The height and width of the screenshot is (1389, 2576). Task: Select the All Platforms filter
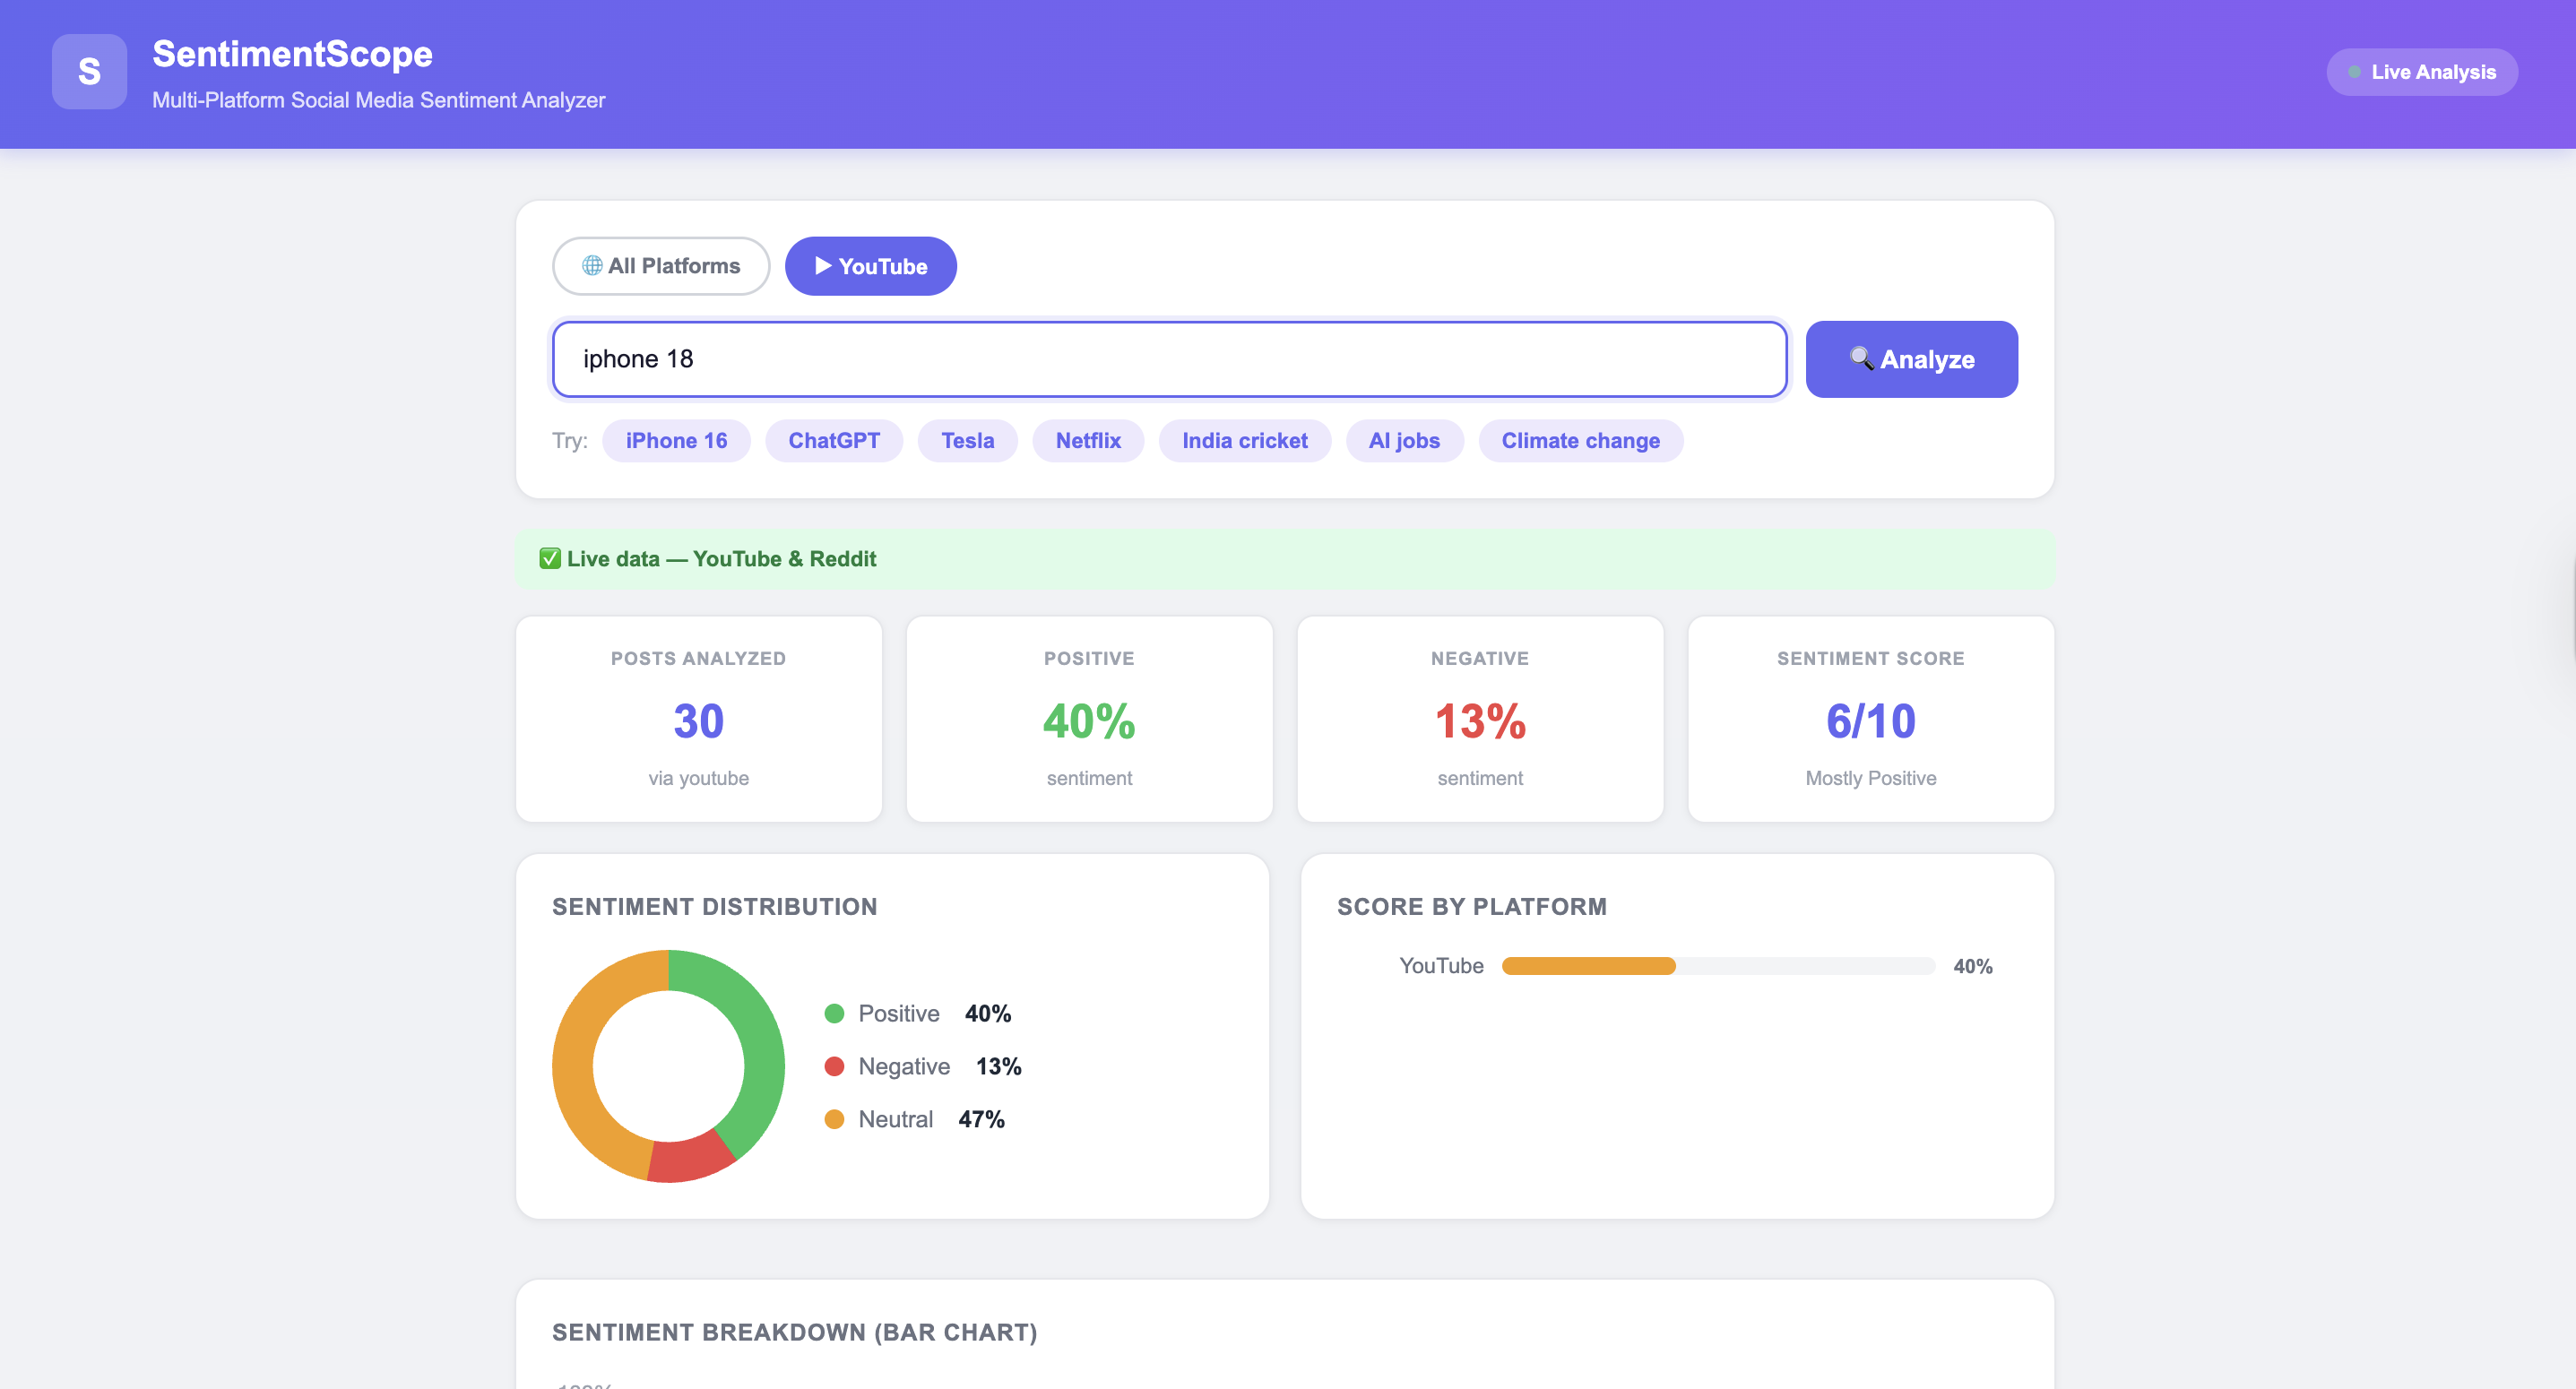pyautogui.click(x=661, y=266)
